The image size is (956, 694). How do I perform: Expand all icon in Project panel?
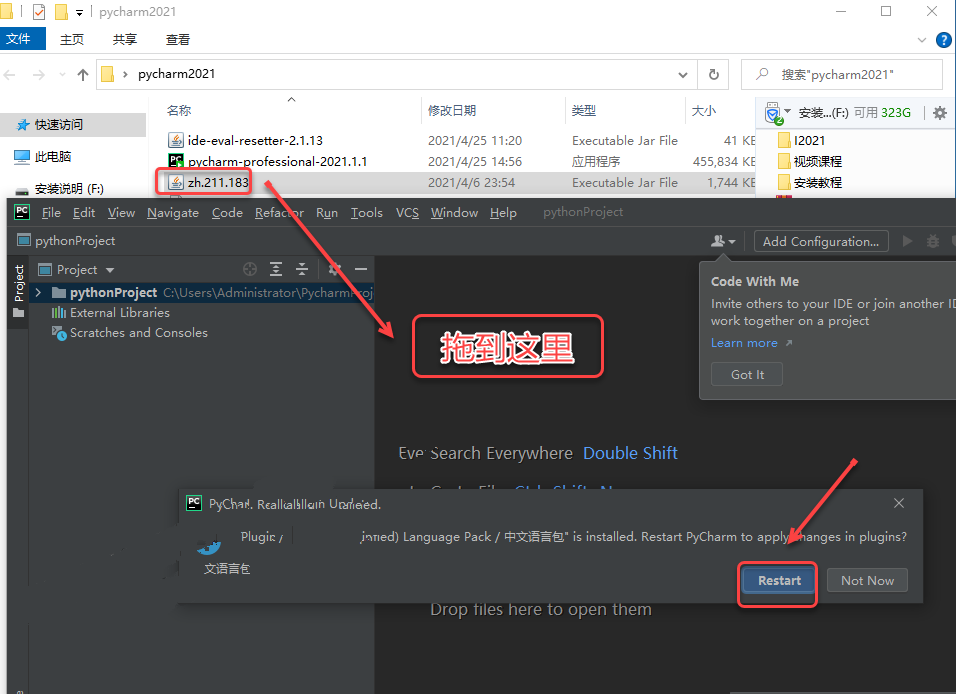pyautogui.click(x=276, y=269)
